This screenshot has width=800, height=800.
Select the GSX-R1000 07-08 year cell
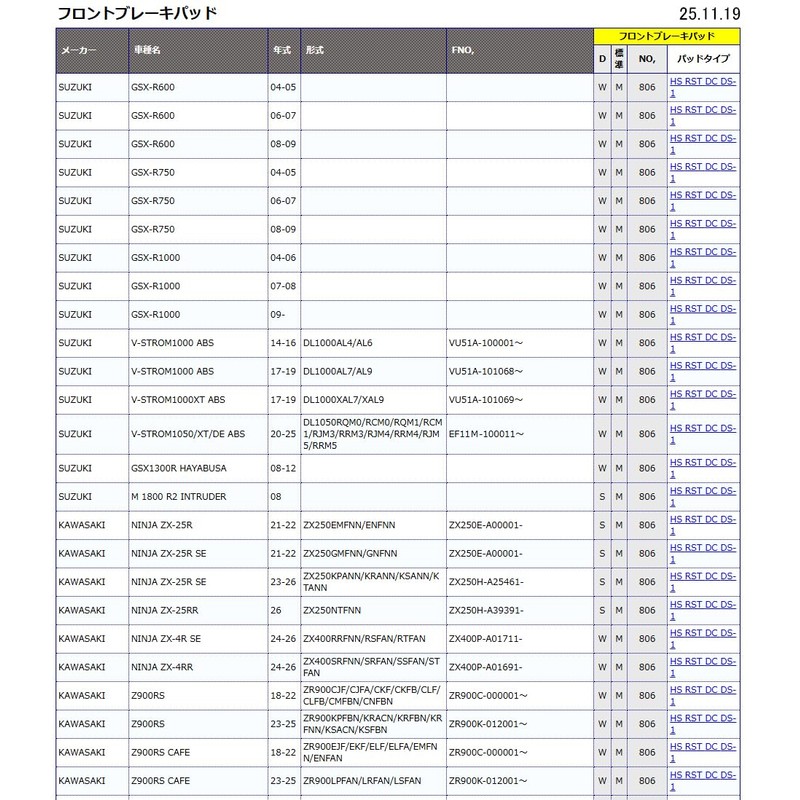coord(284,286)
